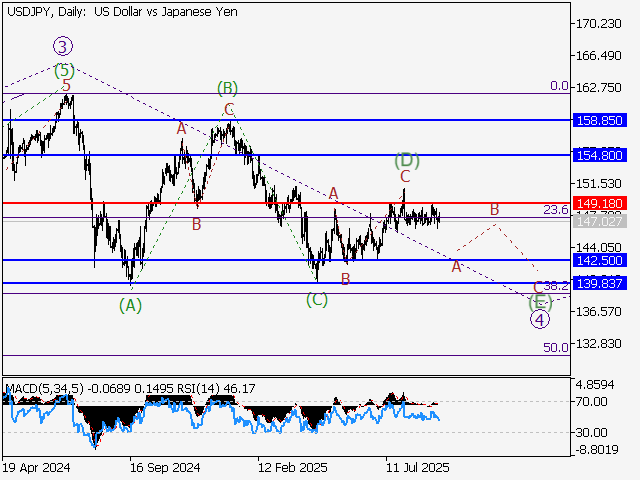Click the circled purple wave 3 marker
The width and height of the screenshot is (640, 480).
click(x=63, y=46)
